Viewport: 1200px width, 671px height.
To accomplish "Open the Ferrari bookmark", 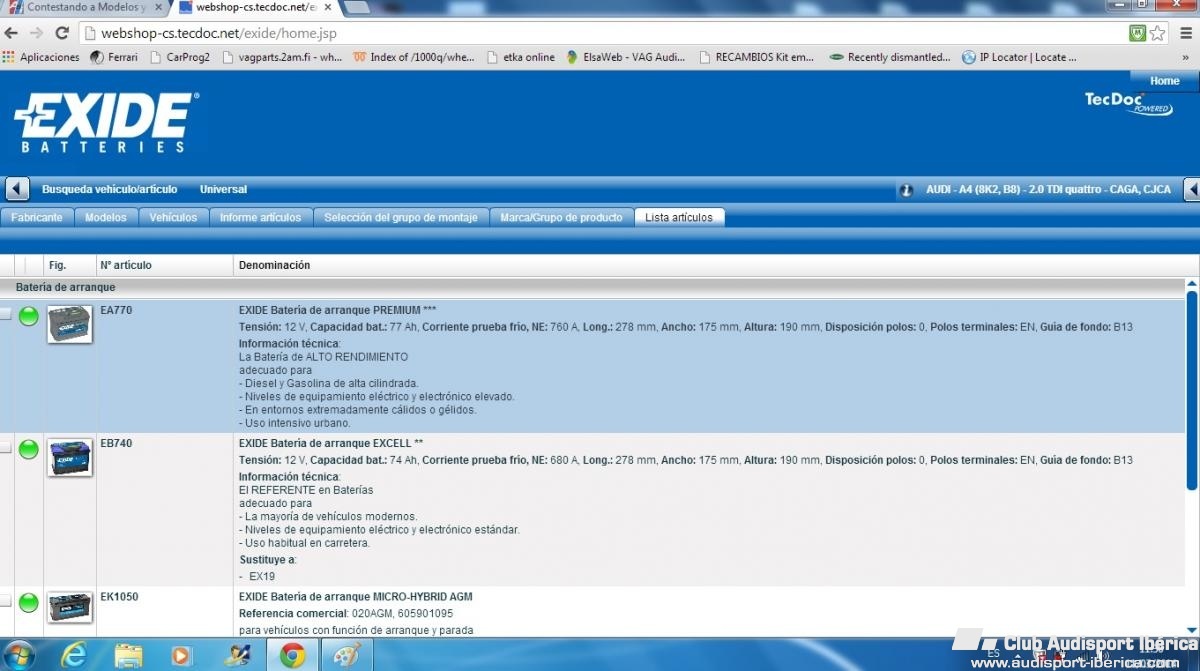I will (x=114, y=57).
